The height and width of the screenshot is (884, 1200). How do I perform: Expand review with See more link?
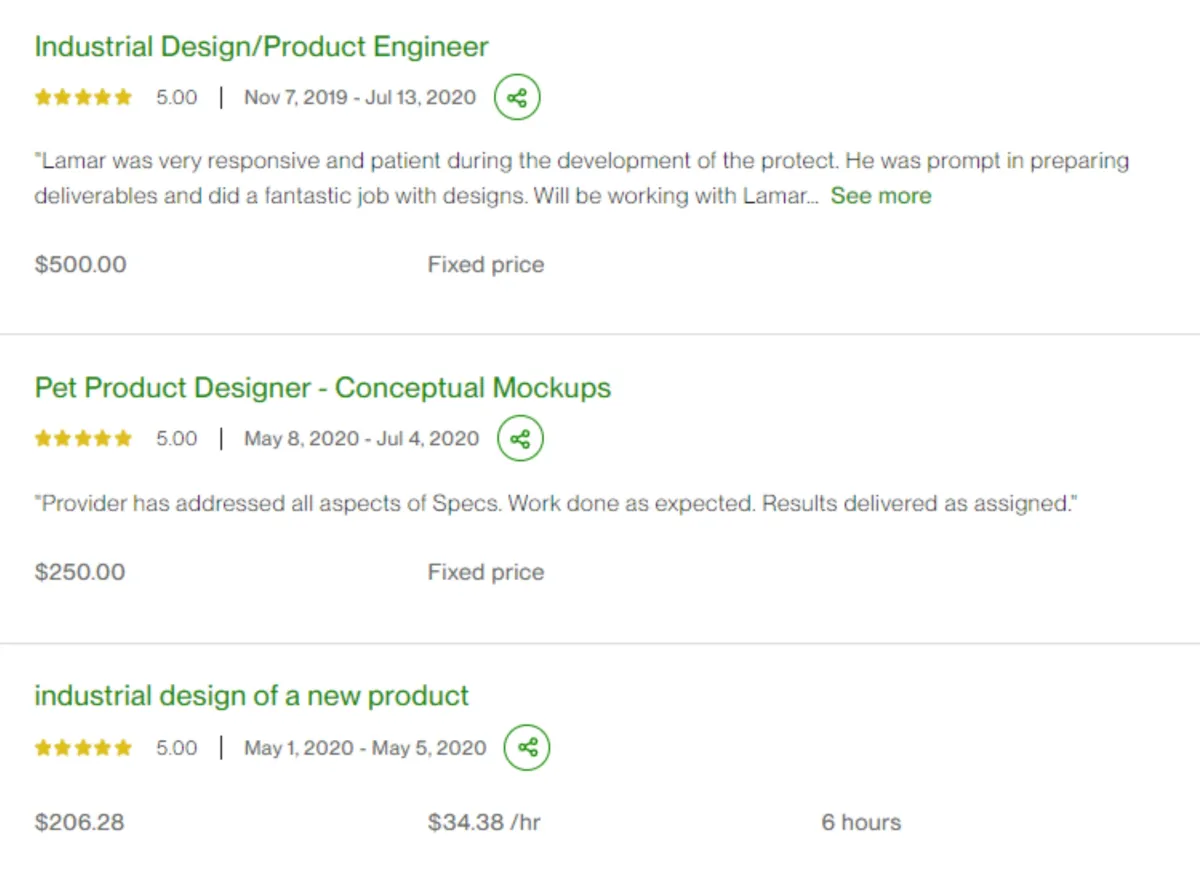tap(881, 196)
